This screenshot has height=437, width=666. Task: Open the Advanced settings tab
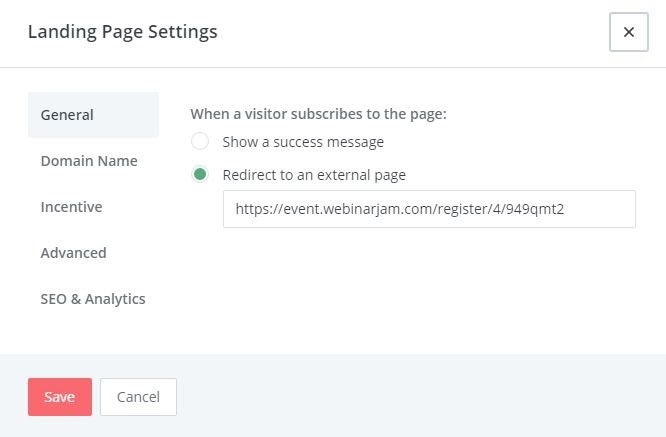pyautogui.click(x=73, y=253)
